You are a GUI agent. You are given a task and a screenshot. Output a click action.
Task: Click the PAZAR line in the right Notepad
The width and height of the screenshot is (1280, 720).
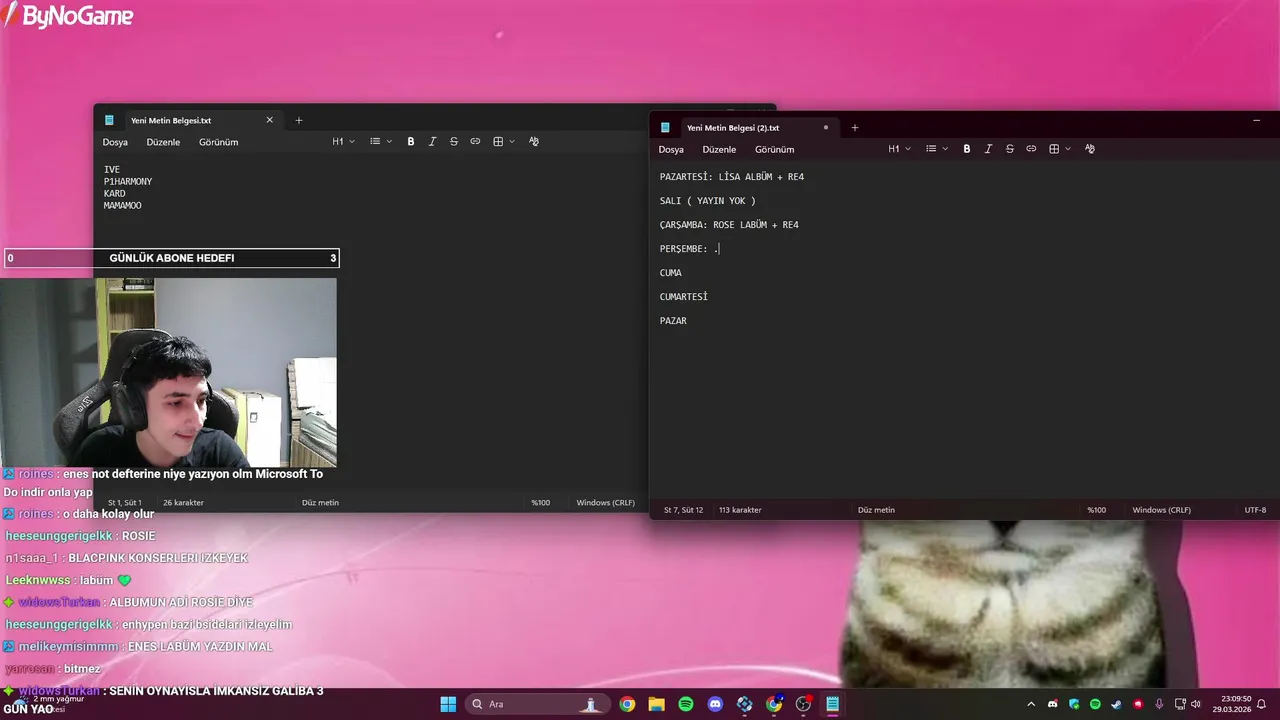pyautogui.click(x=673, y=321)
